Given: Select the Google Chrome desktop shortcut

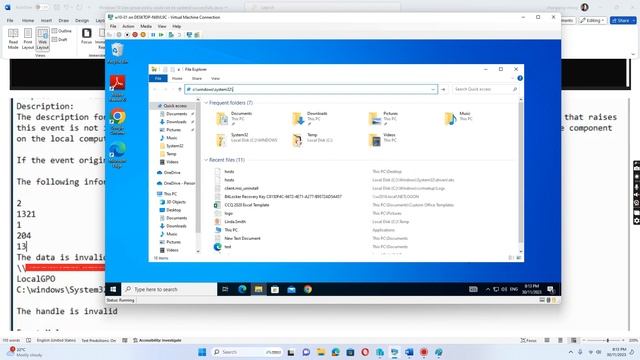Looking at the screenshot, I should (118, 122).
